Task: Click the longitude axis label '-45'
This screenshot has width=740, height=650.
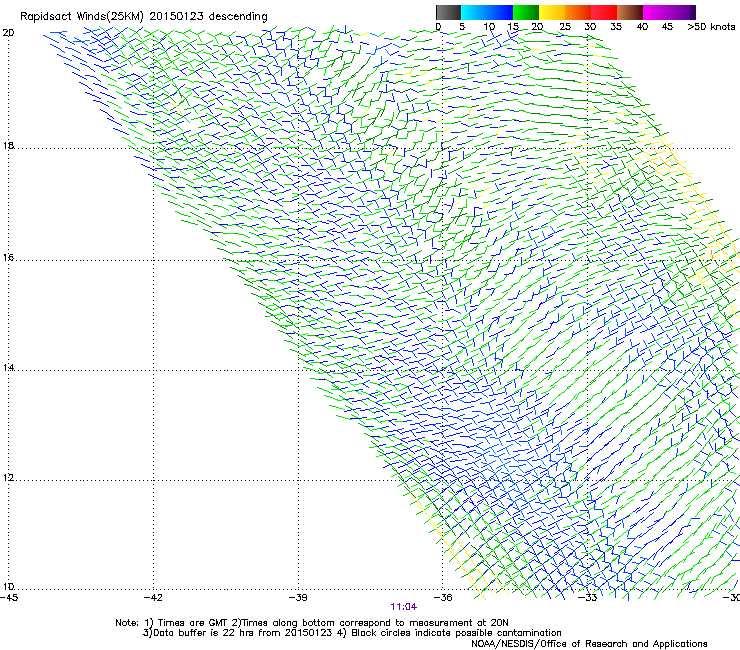Action: click(9, 598)
